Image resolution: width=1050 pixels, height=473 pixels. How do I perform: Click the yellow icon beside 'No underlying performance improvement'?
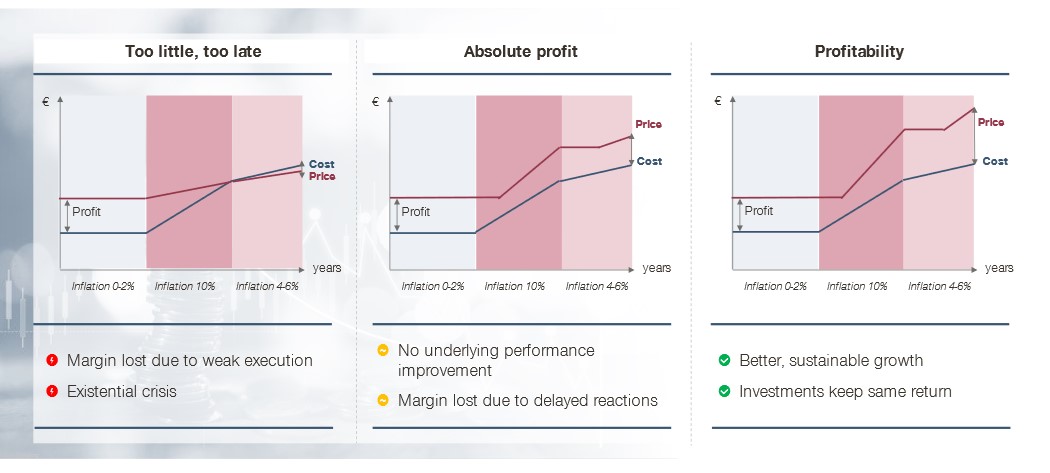(x=383, y=350)
